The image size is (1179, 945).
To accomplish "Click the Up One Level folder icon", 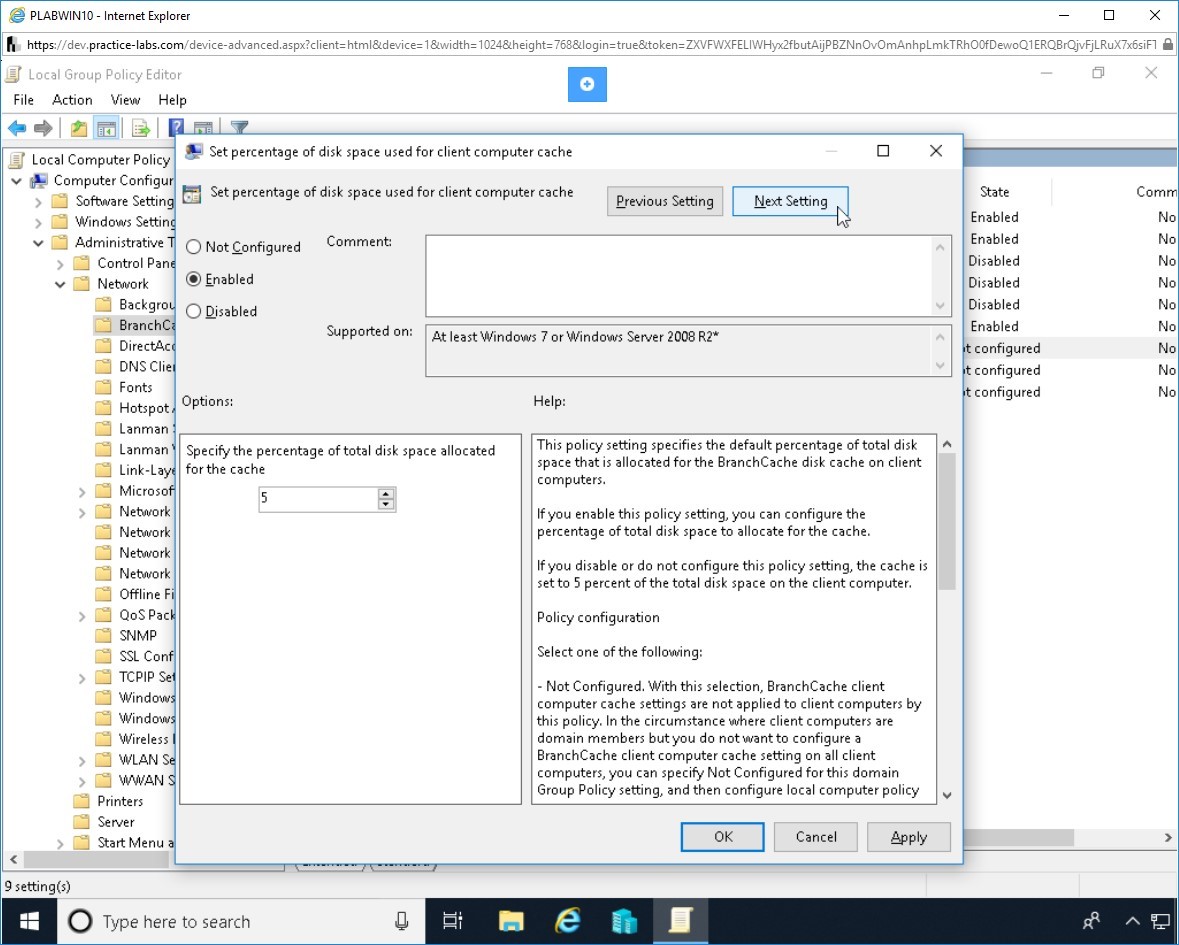I will [x=79, y=129].
